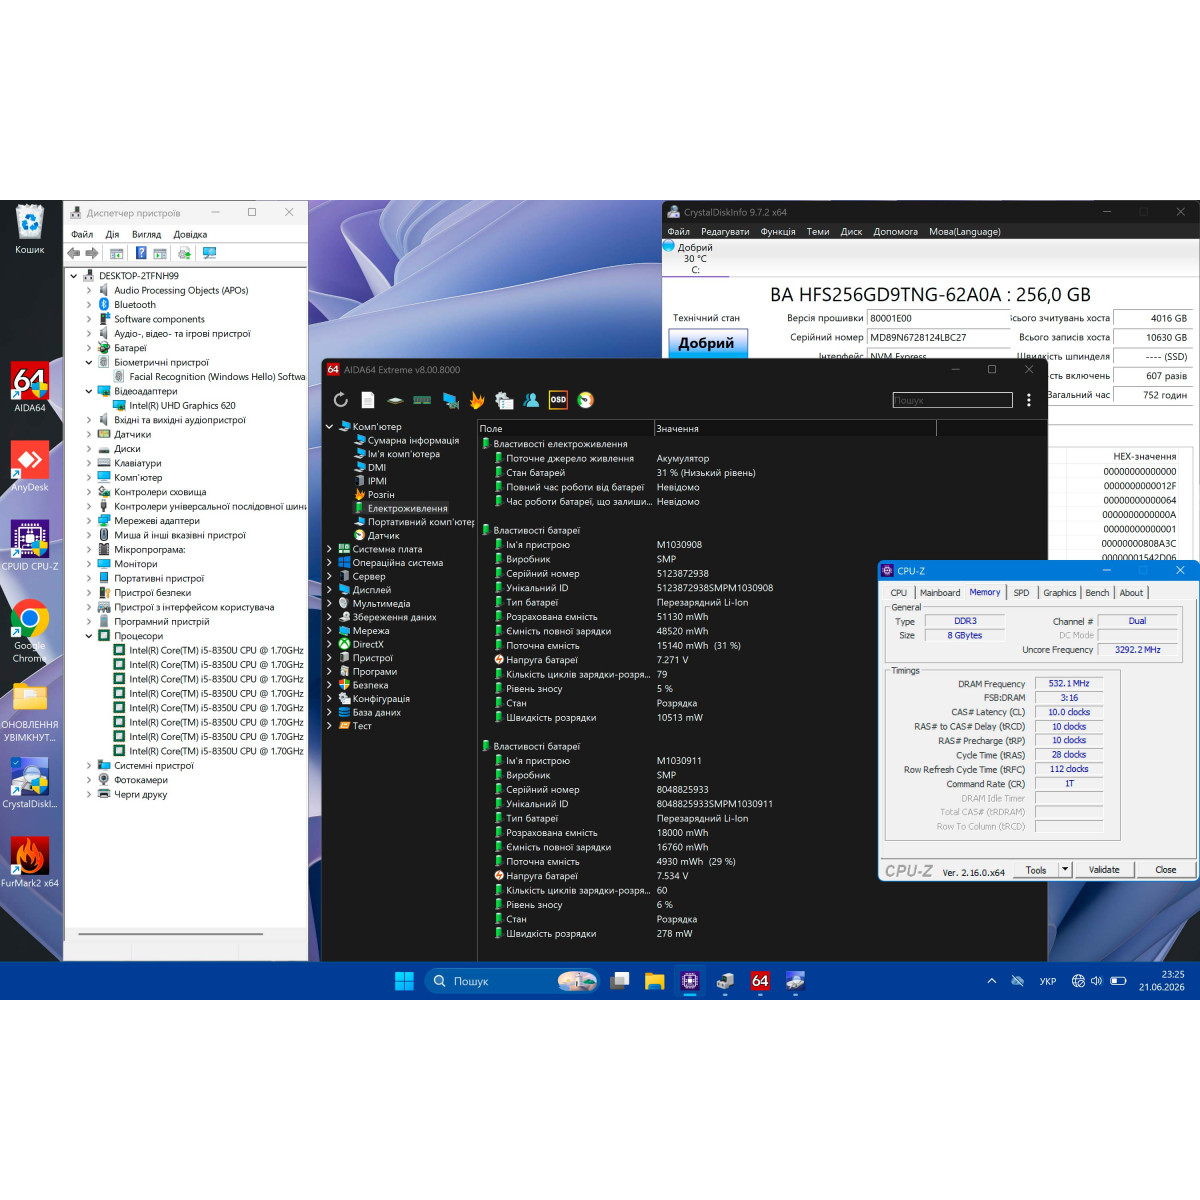
Task: Open AIDA64 gauge benchmark toolbar icon
Action: tap(586, 400)
